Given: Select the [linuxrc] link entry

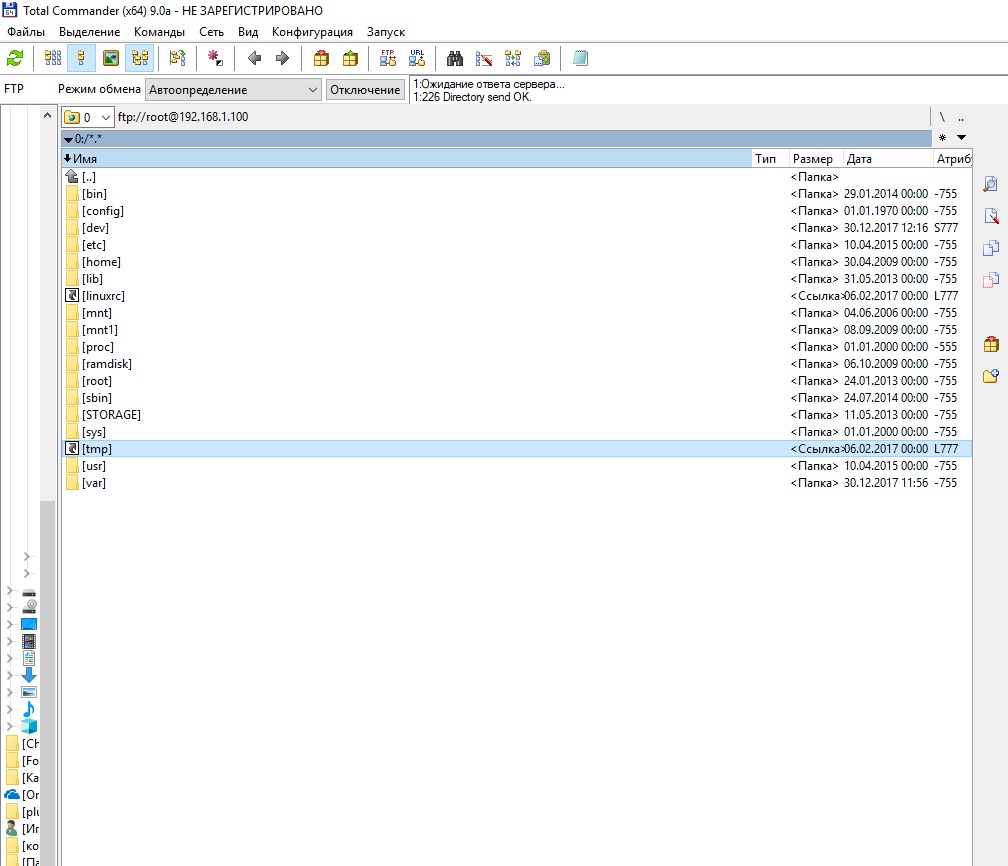Looking at the screenshot, I should click(x=517, y=296).
